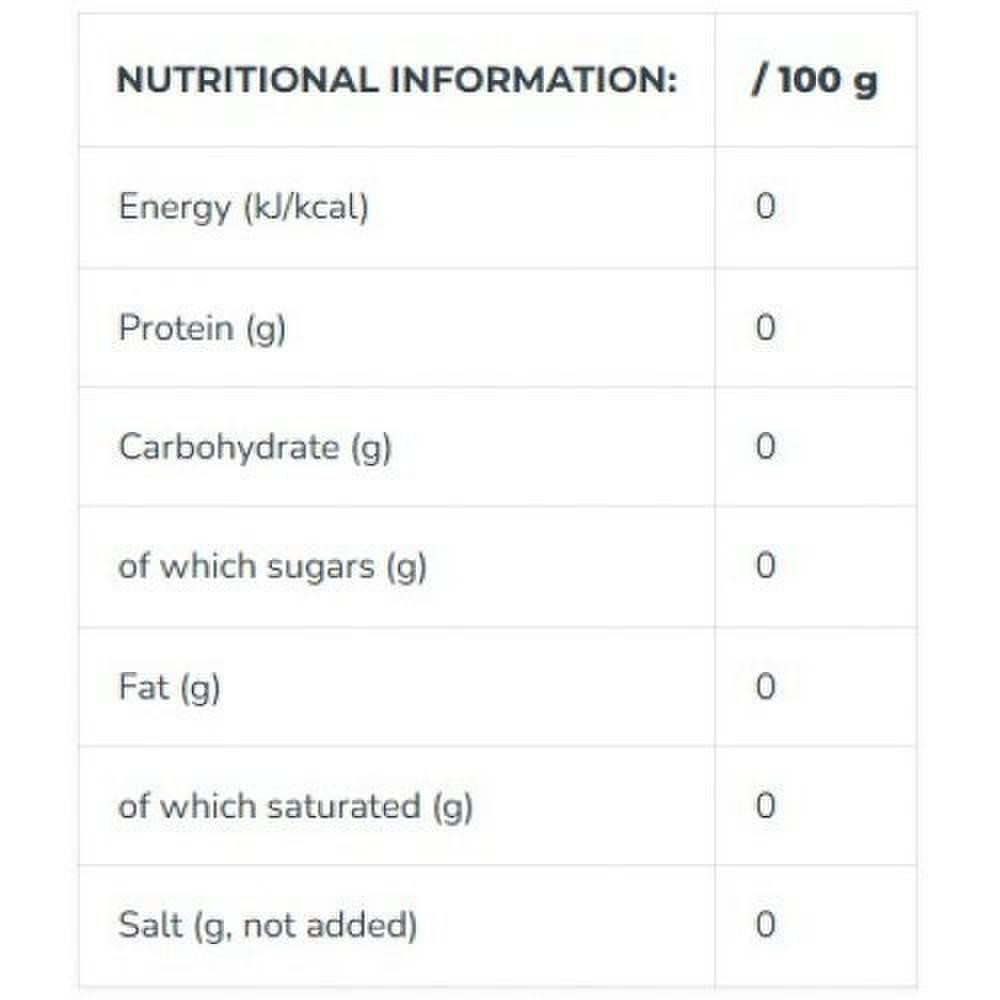Screen dimensions: 1000x1000
Task: Click the Carbohydrate (g) row label
Action: 254,447
